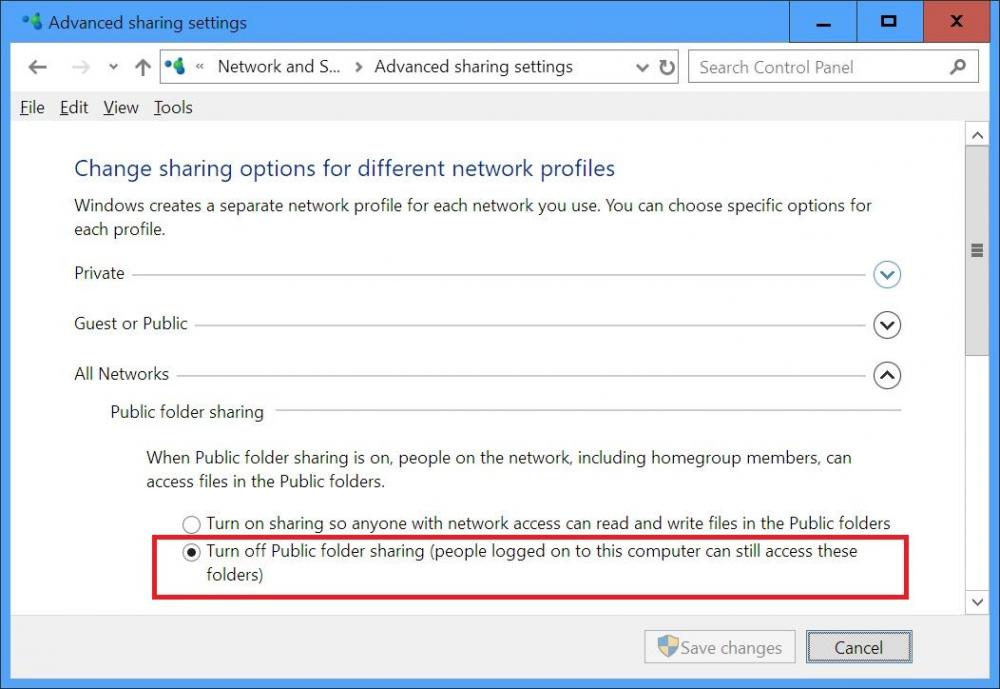The height and width of the screenshot is (689, 1000).
Task: Click the Cancel button
Action: (x=858, y=647)
